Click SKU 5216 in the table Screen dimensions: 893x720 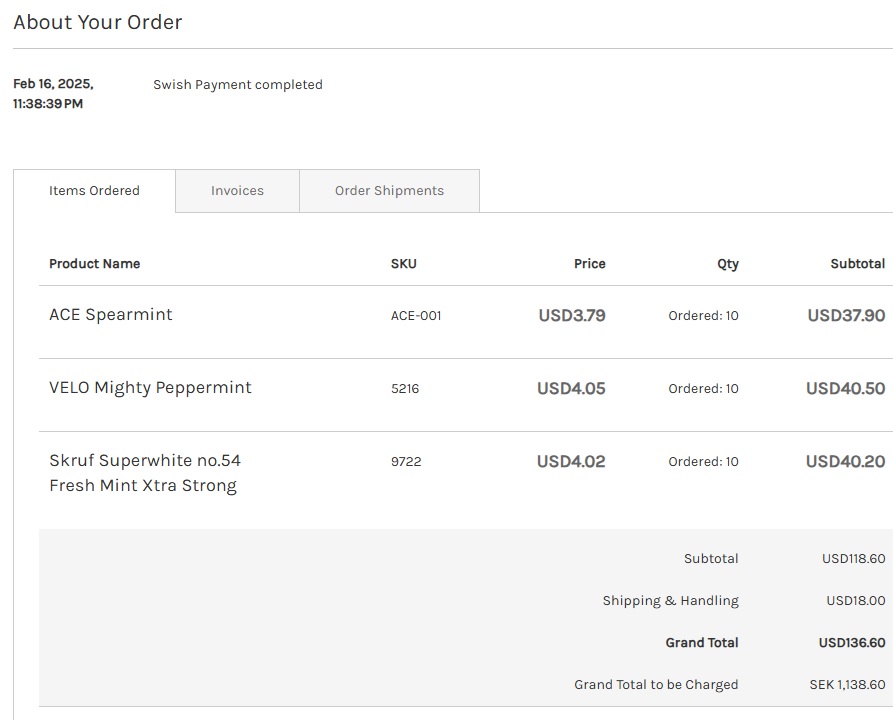405,389
